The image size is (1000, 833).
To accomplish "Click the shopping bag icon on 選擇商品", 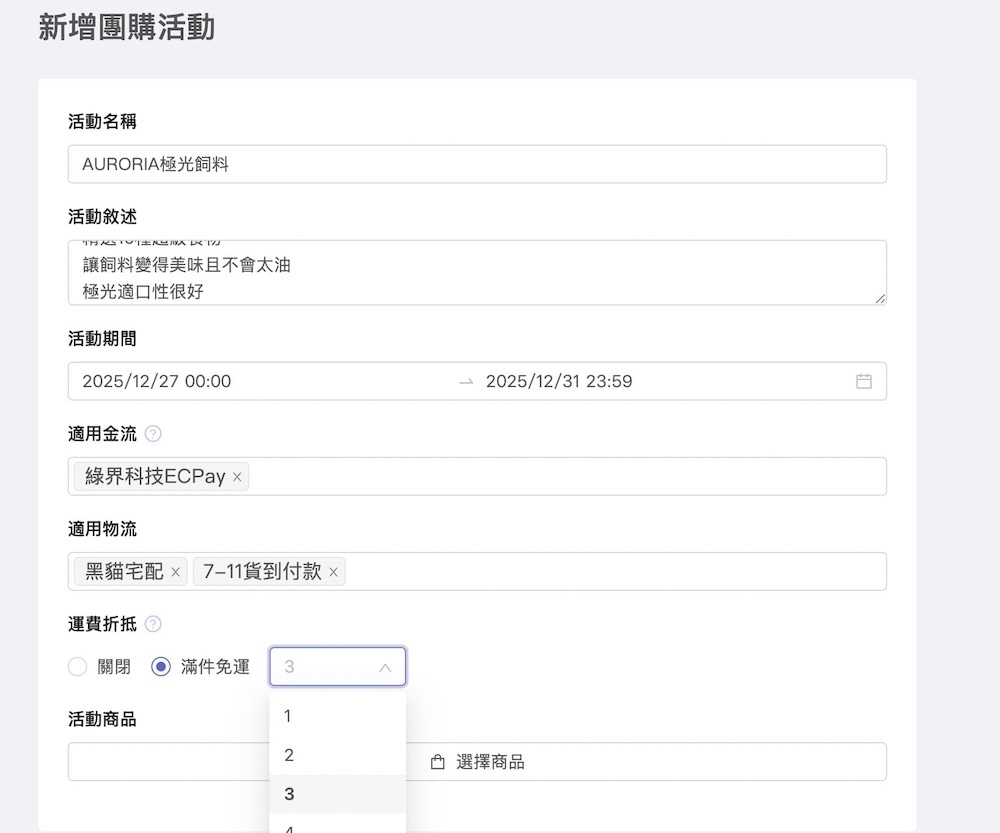I will pyautogui.click(x=437, y=762).
